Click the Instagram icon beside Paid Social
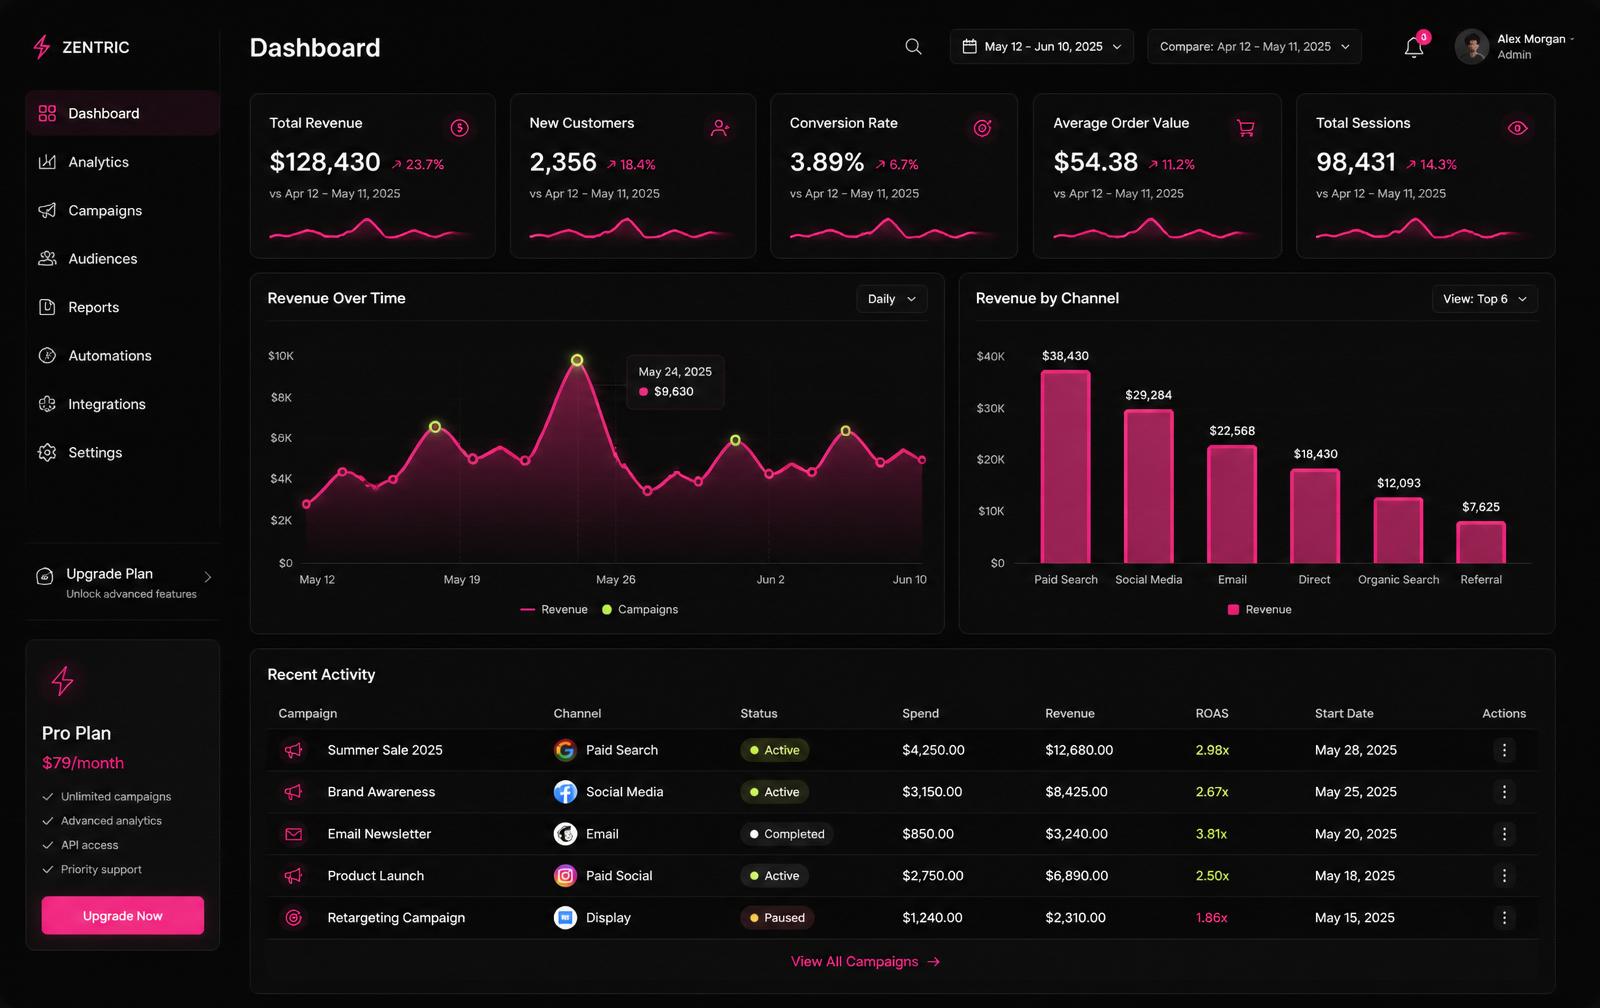Viewport: 1600px width, 1008px height. point(565,876)
